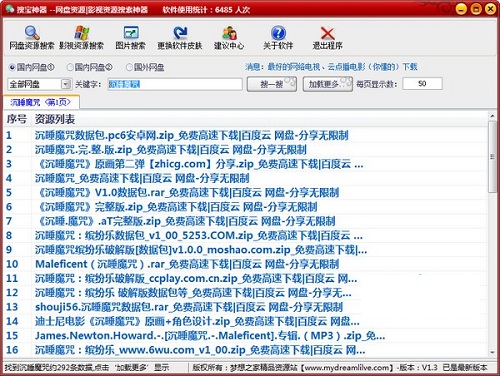The height and width of the screenshot is (376, 500).
Task: Click the 关键字 keyword input field
Action: [x=175, y=84]
